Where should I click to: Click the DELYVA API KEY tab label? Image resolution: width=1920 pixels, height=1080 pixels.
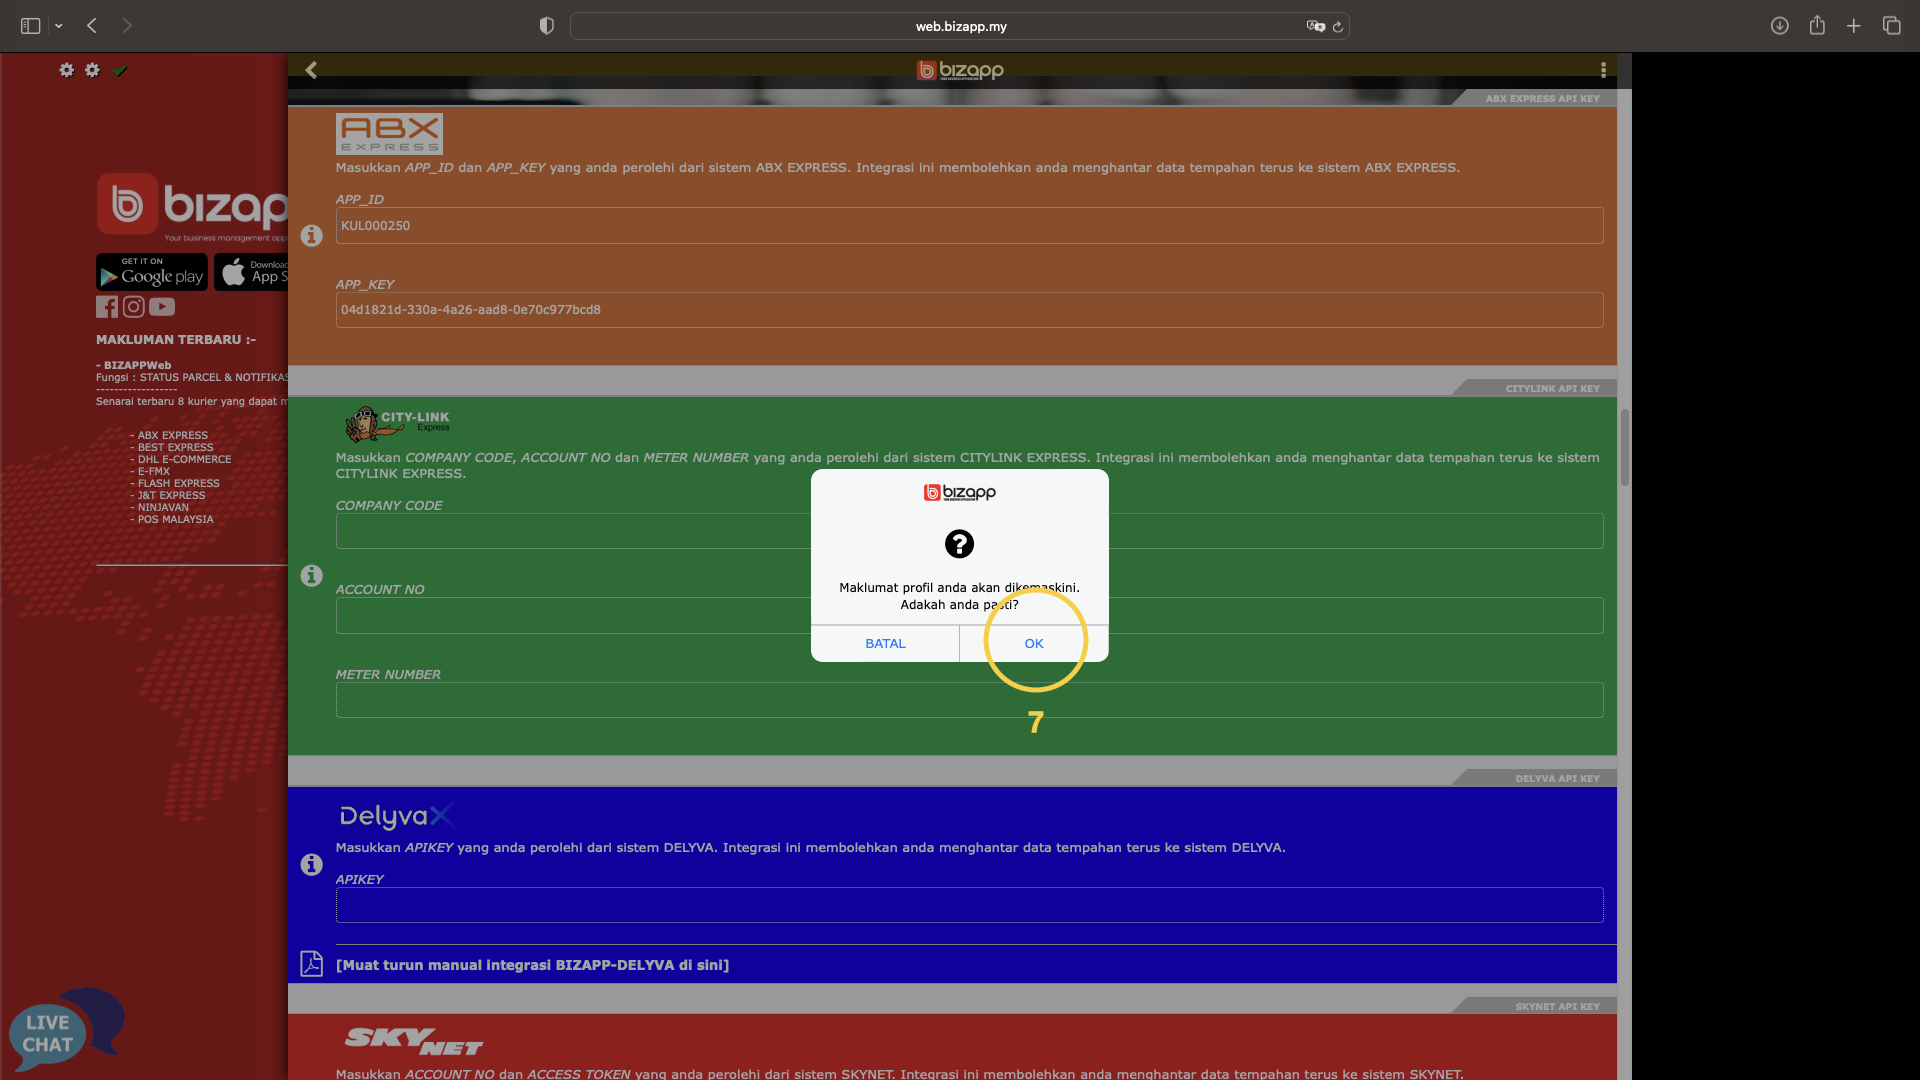[x=1557, y=779]
